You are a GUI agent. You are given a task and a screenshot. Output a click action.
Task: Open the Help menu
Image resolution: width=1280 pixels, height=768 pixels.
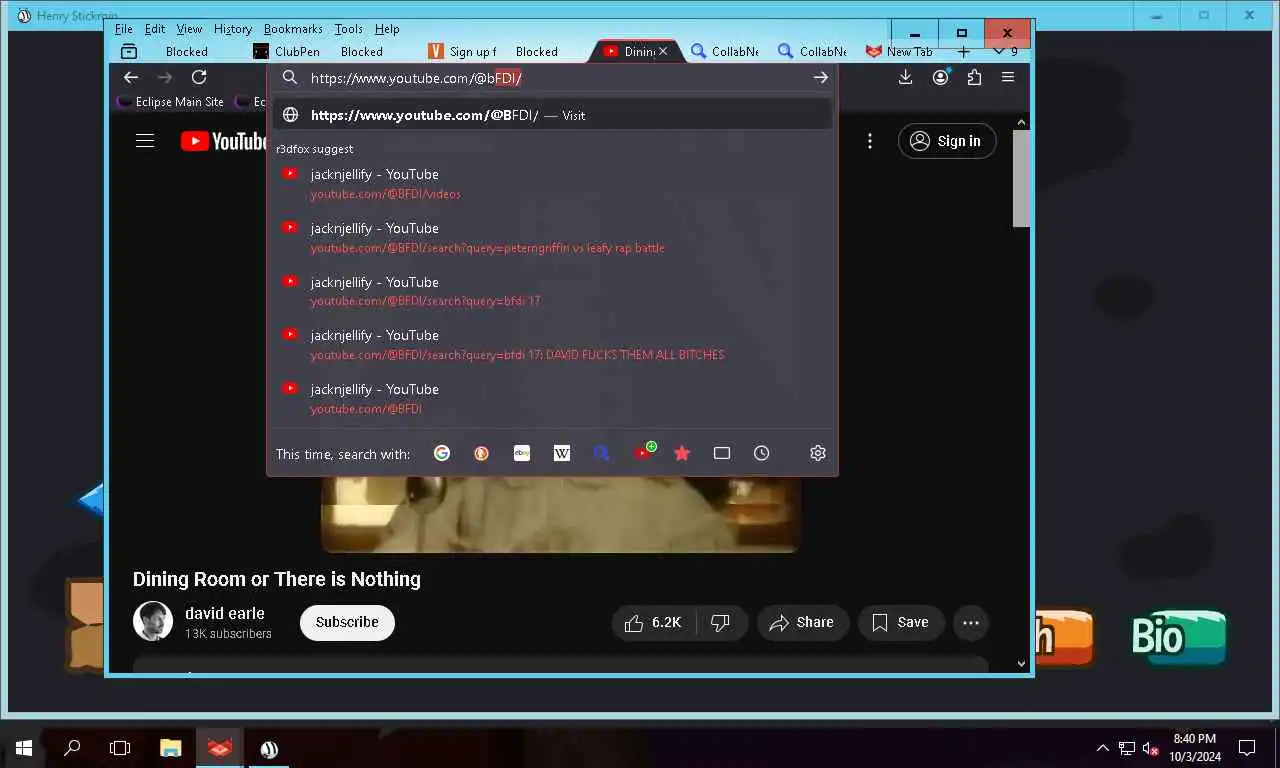coord(387,29)
